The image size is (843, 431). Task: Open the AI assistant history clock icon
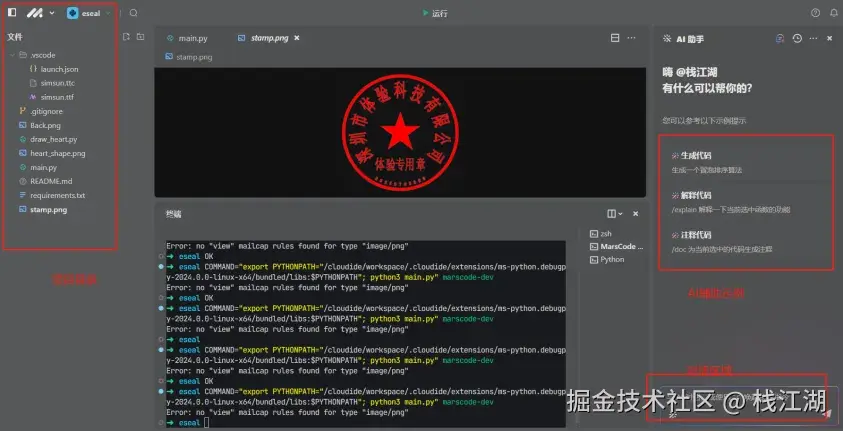tap(797, 38)
